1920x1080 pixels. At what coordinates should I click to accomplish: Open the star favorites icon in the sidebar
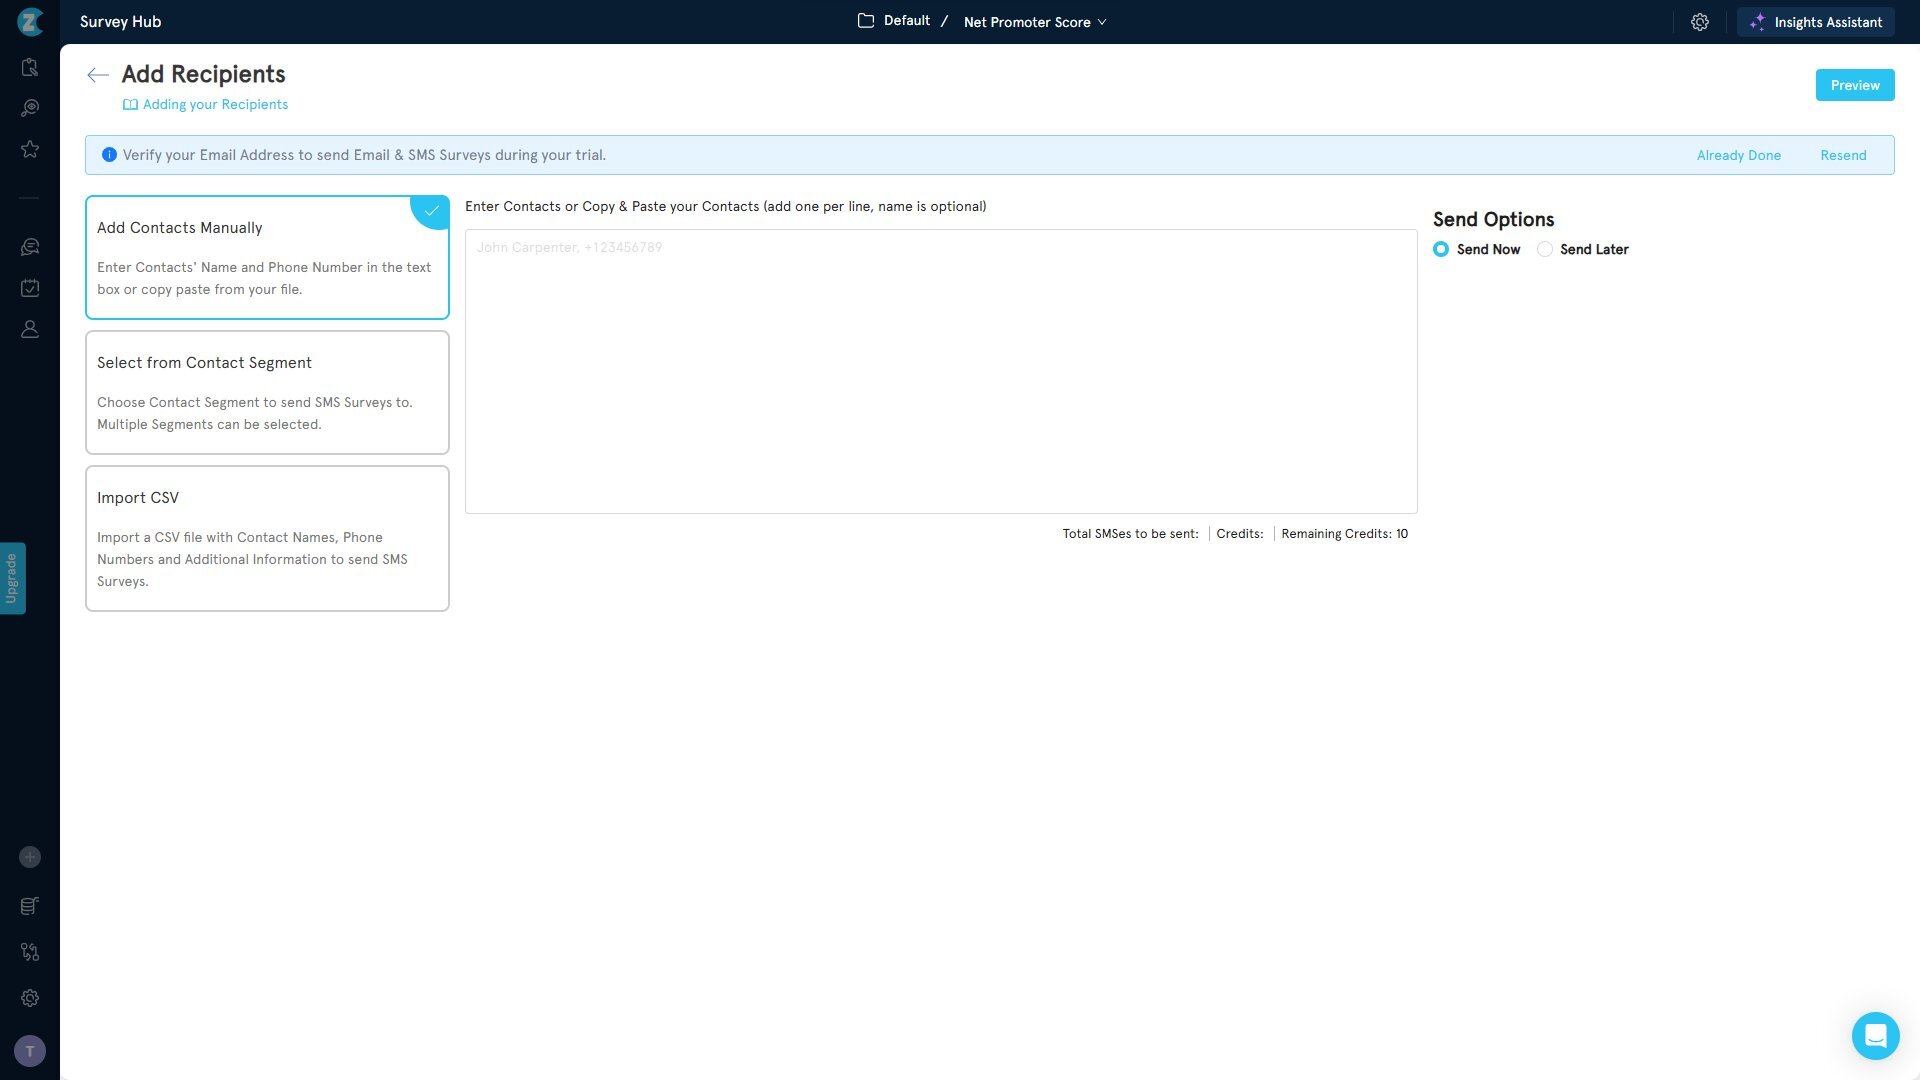pyautogui.click(x=30, y=149)
